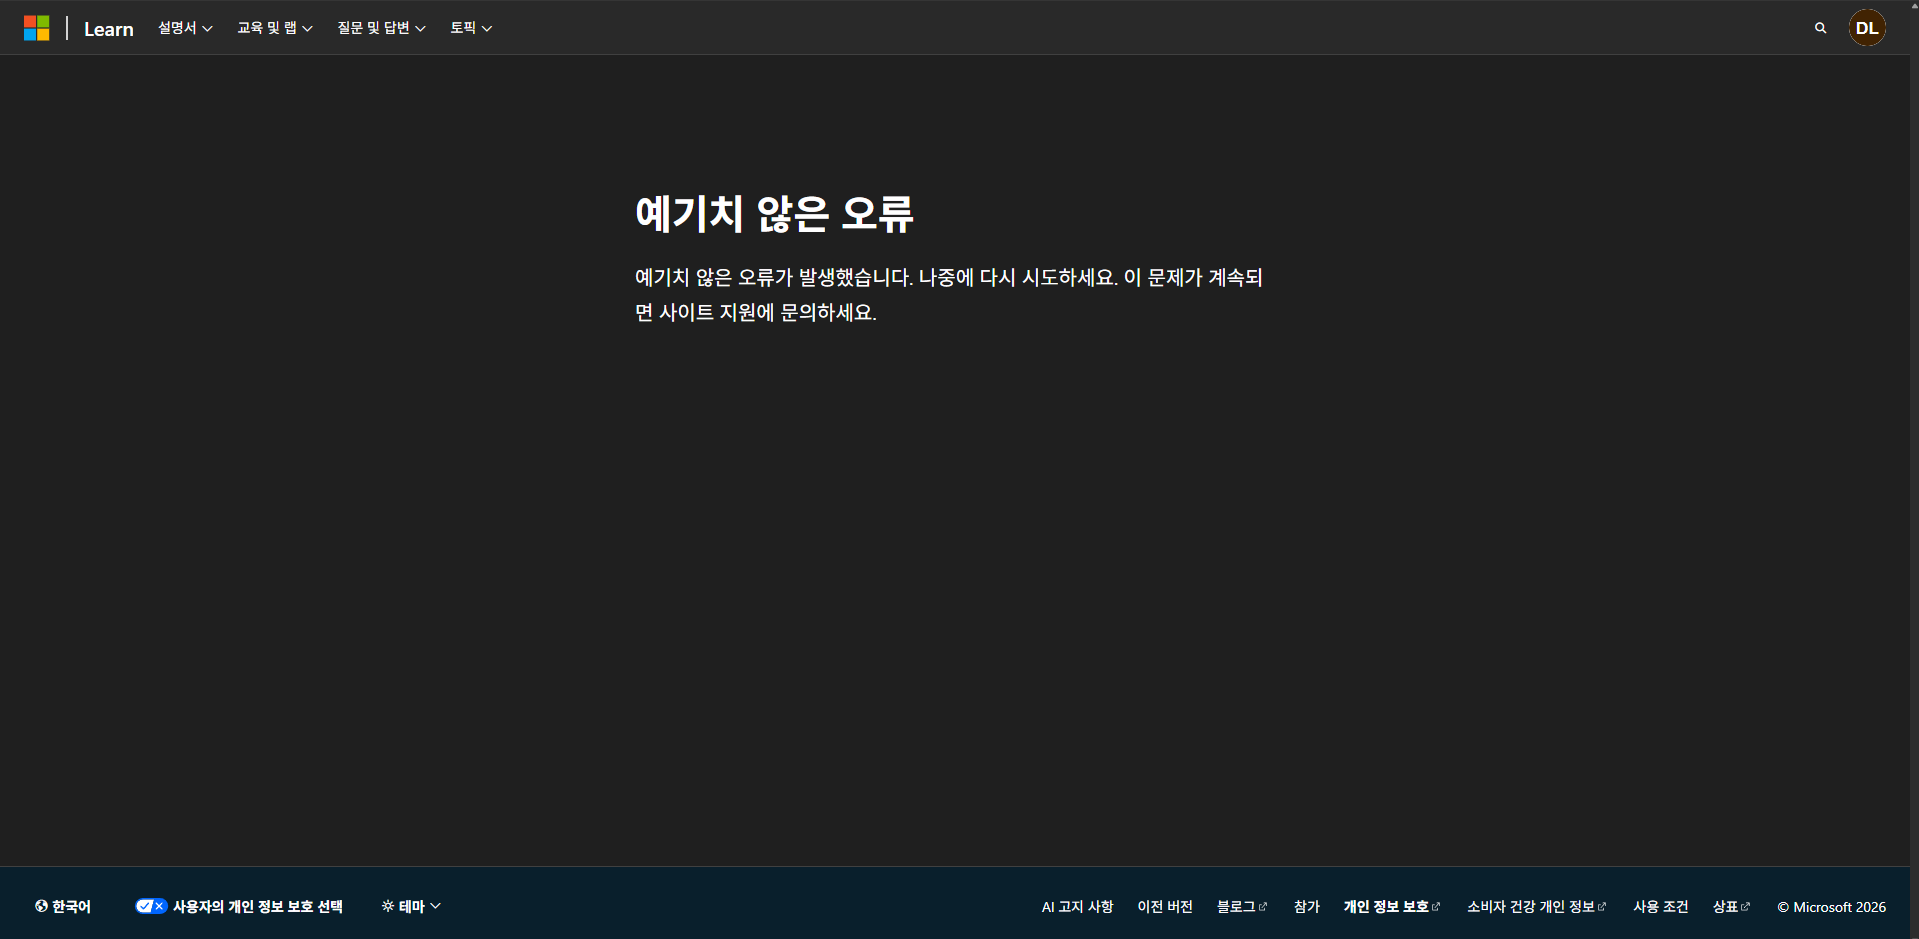Screen dimensions: 1919x939
Task: Open the 사용 조건 footer link
Action: [x=1660, y=907]
